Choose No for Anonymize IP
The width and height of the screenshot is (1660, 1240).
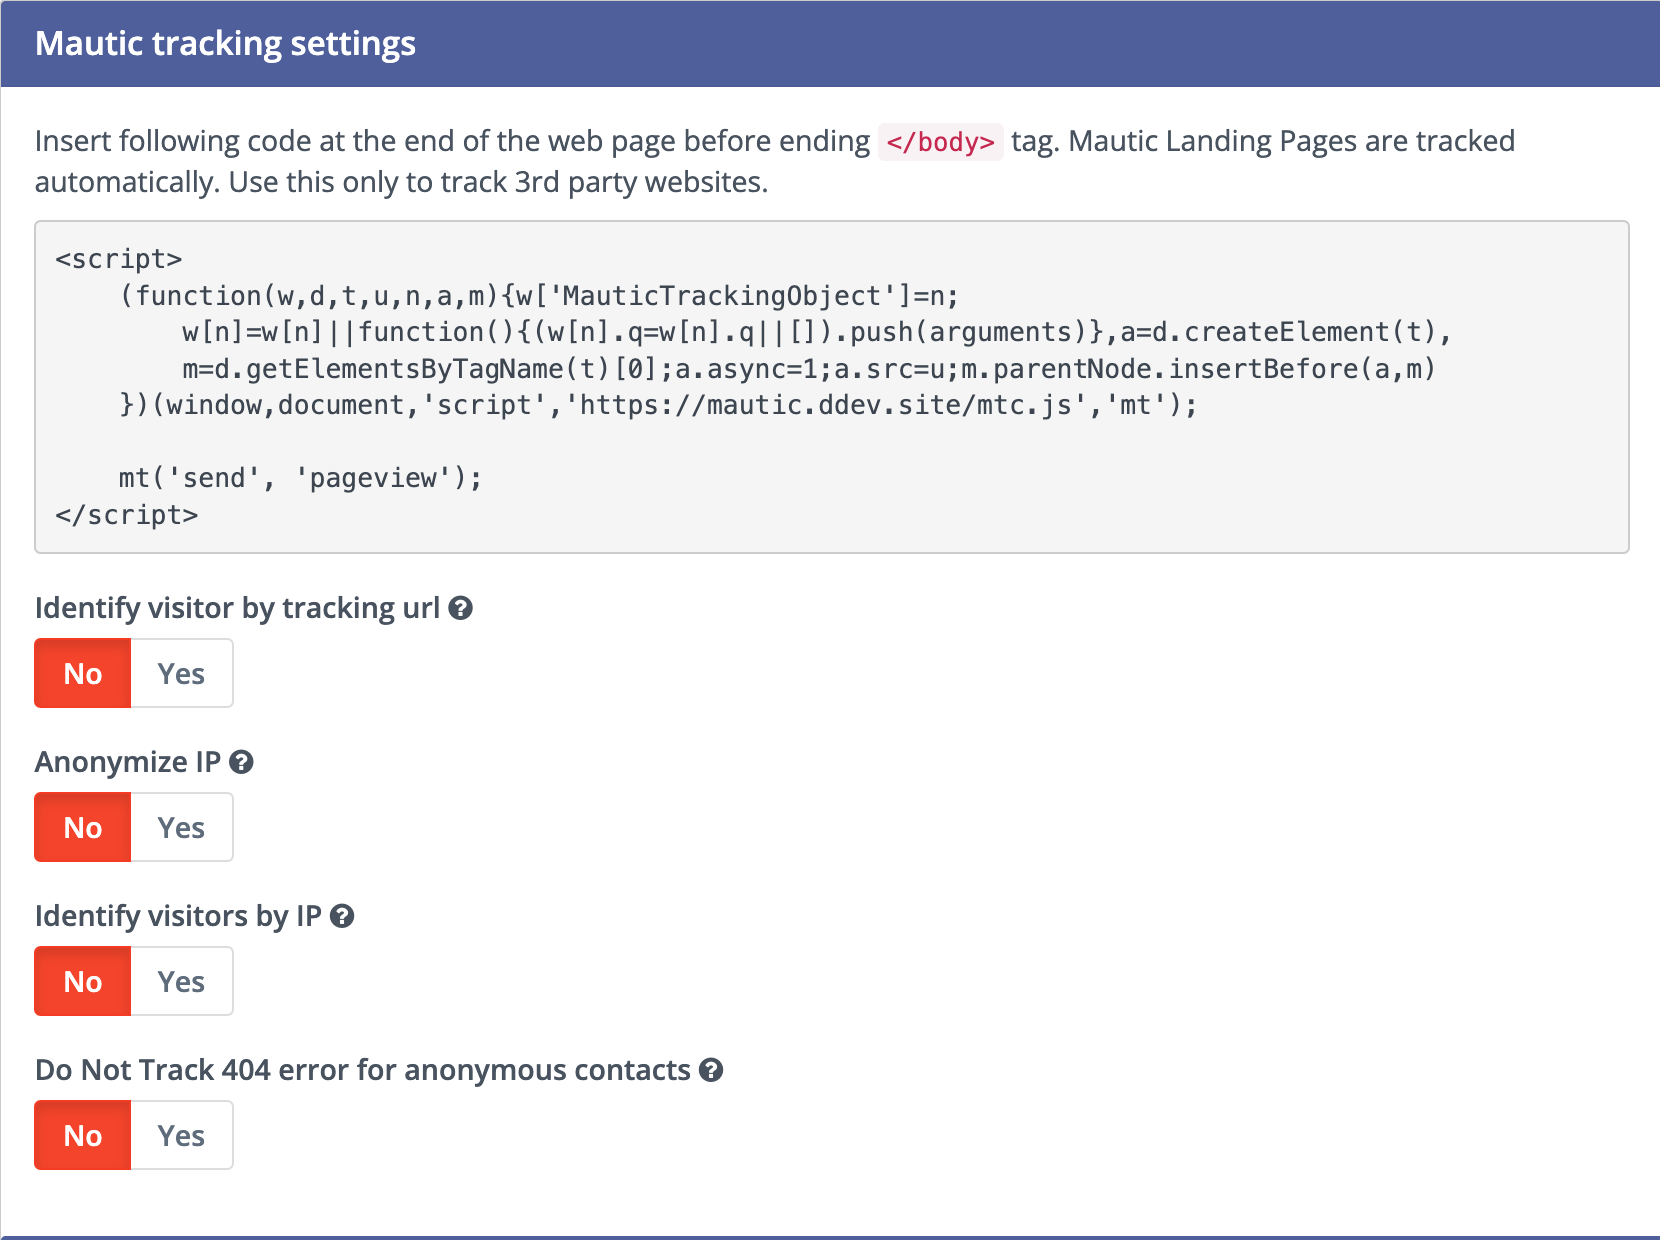(83, 827)
